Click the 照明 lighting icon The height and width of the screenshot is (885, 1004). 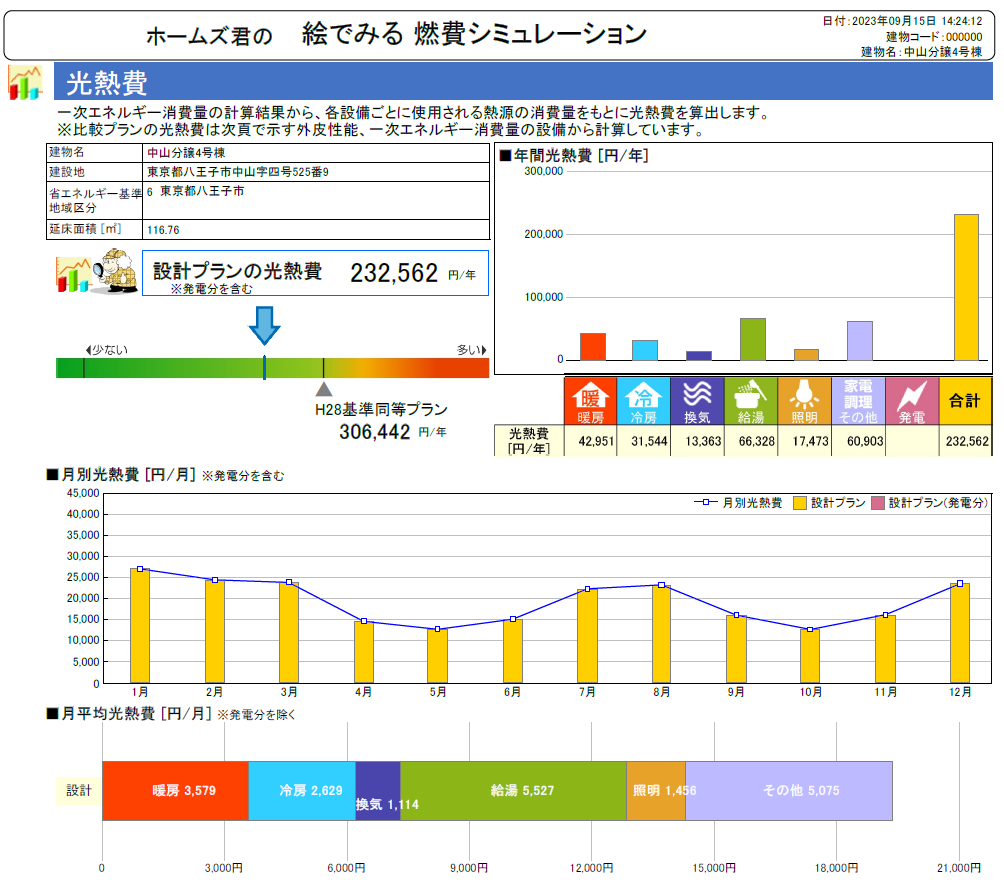click(805, 400)
